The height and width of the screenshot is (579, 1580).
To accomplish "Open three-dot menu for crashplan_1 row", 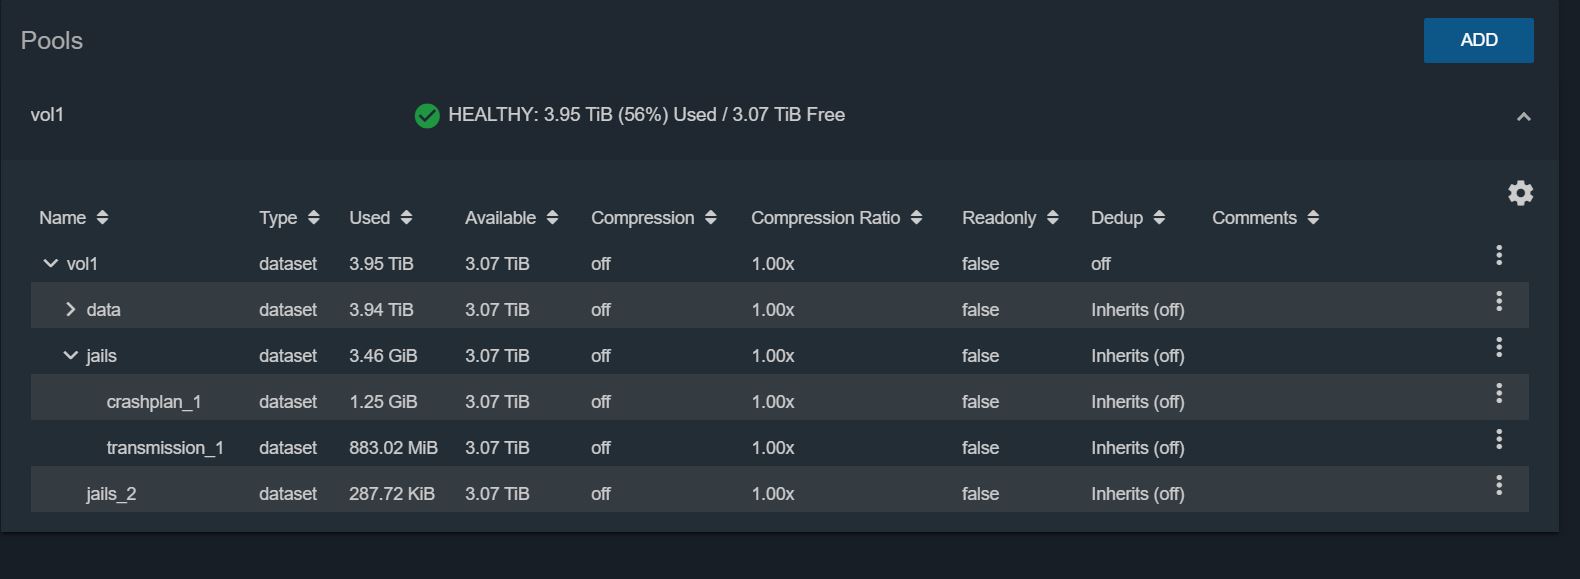I will [x=1498, y=393].
